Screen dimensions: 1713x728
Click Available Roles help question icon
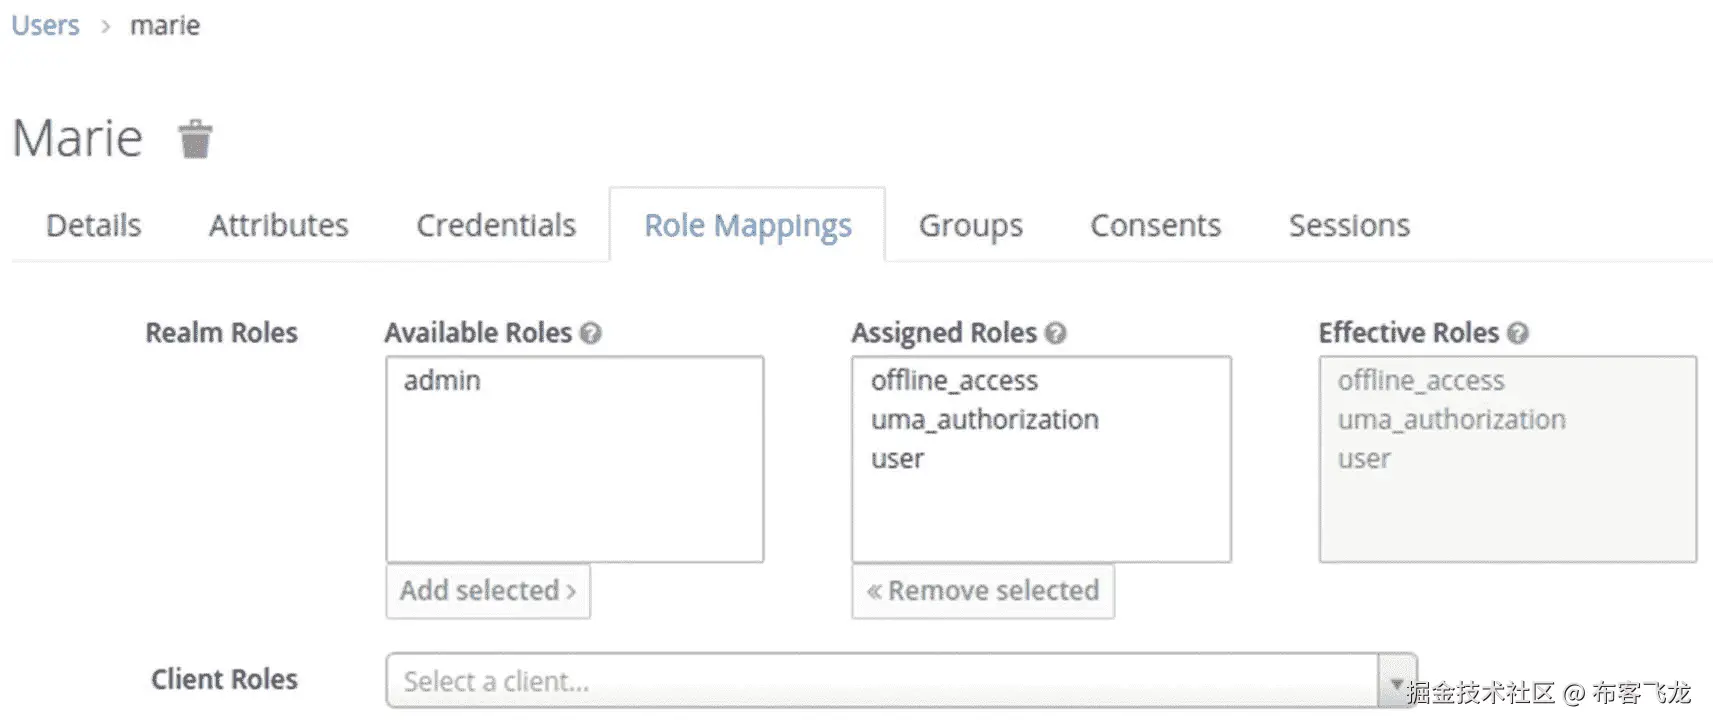pos(591,333)
